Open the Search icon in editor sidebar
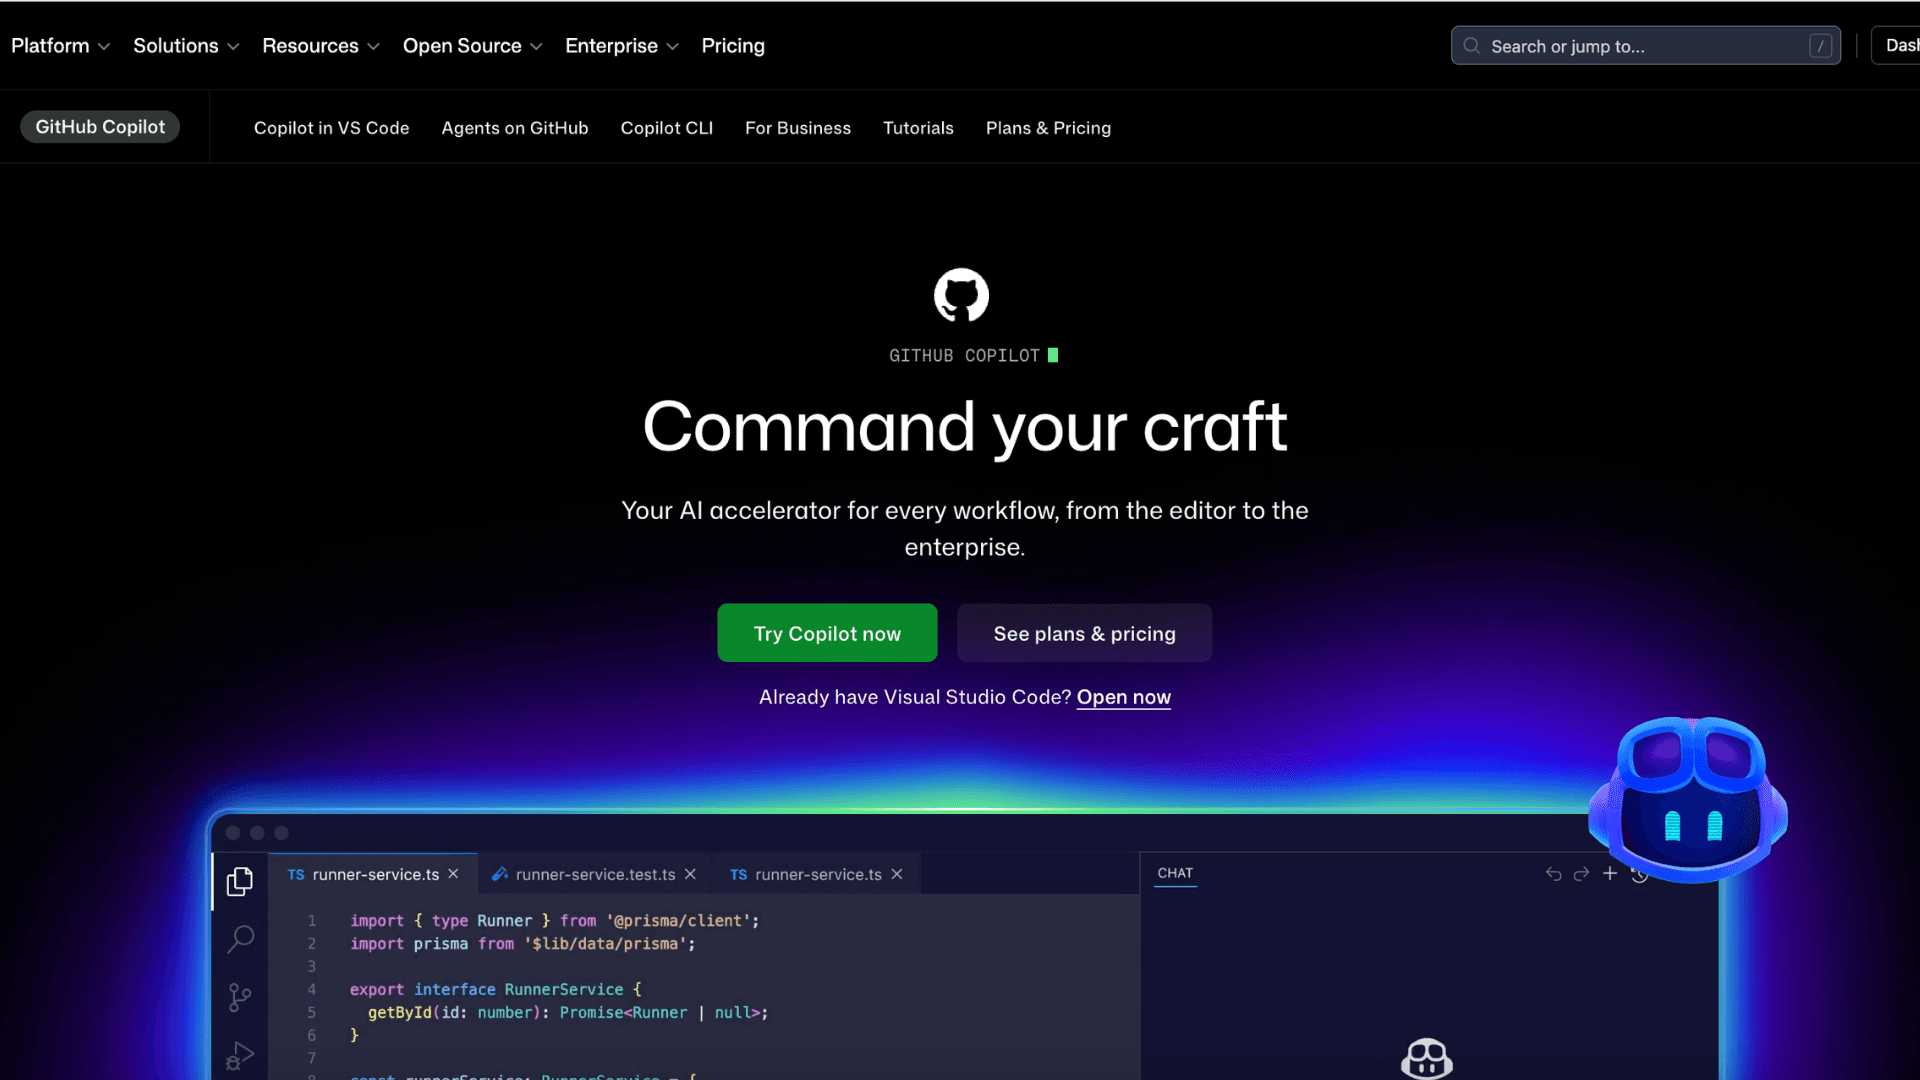This screenshot has width=1920, height=1080. 240,938
